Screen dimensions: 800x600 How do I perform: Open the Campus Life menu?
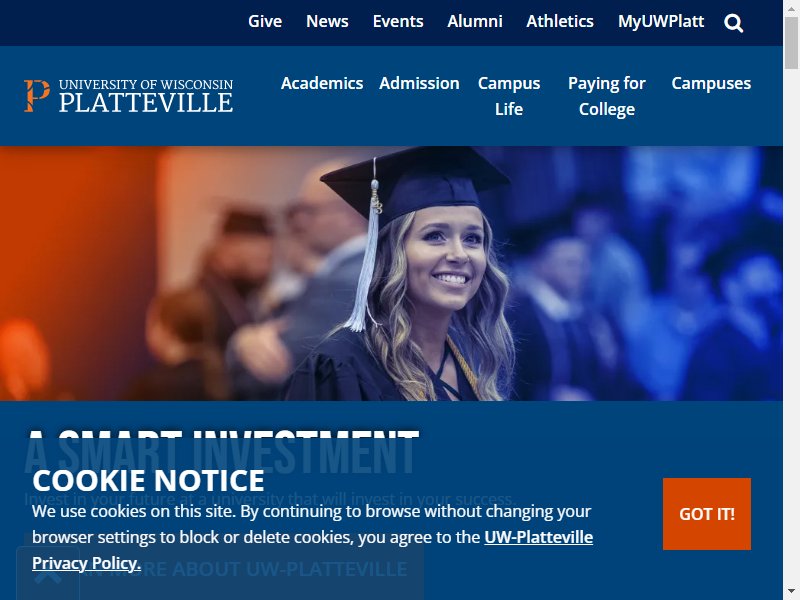(509, 96)
